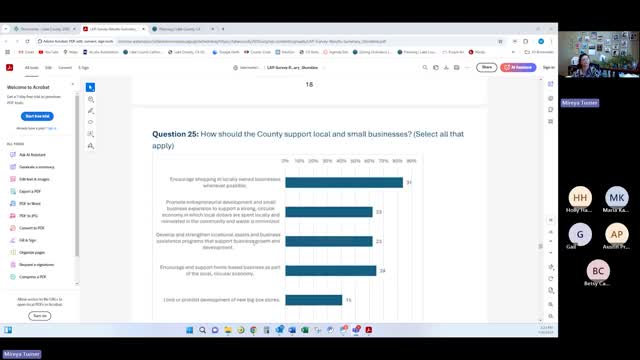The image size is (640, 360).
Task: Switch to the Edit menu tab
Action: pos(49,68)
